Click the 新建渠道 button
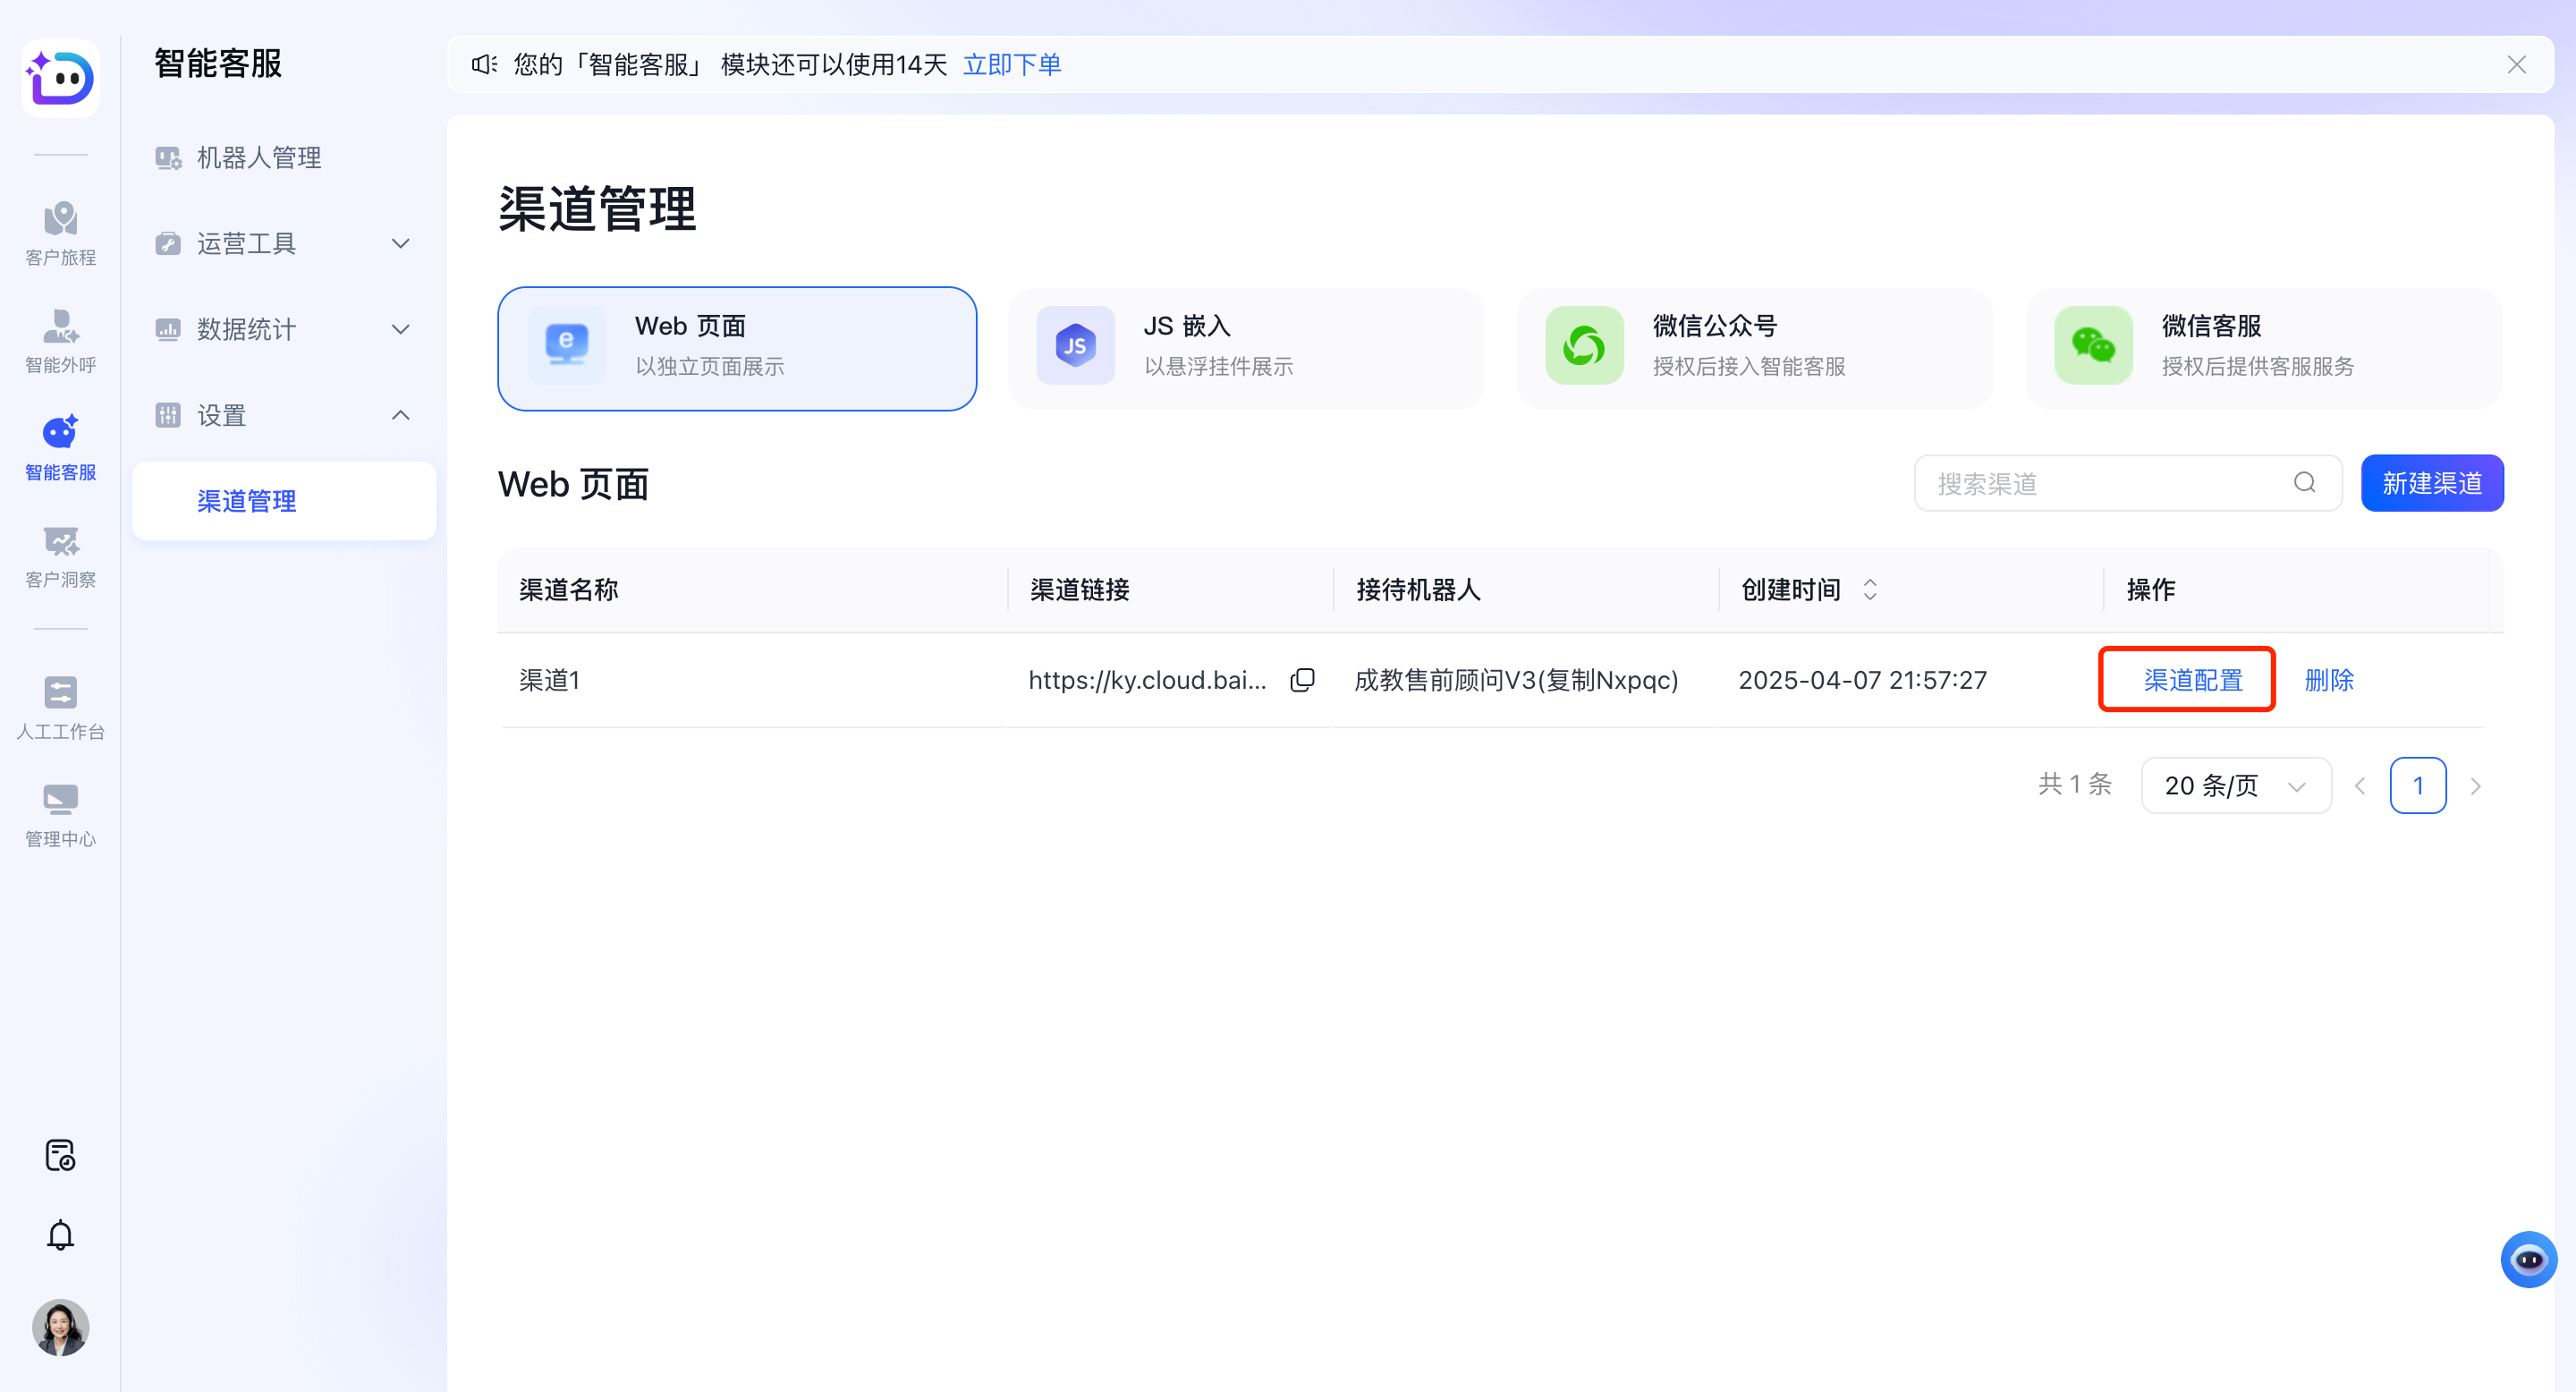 pos(2431,483)
